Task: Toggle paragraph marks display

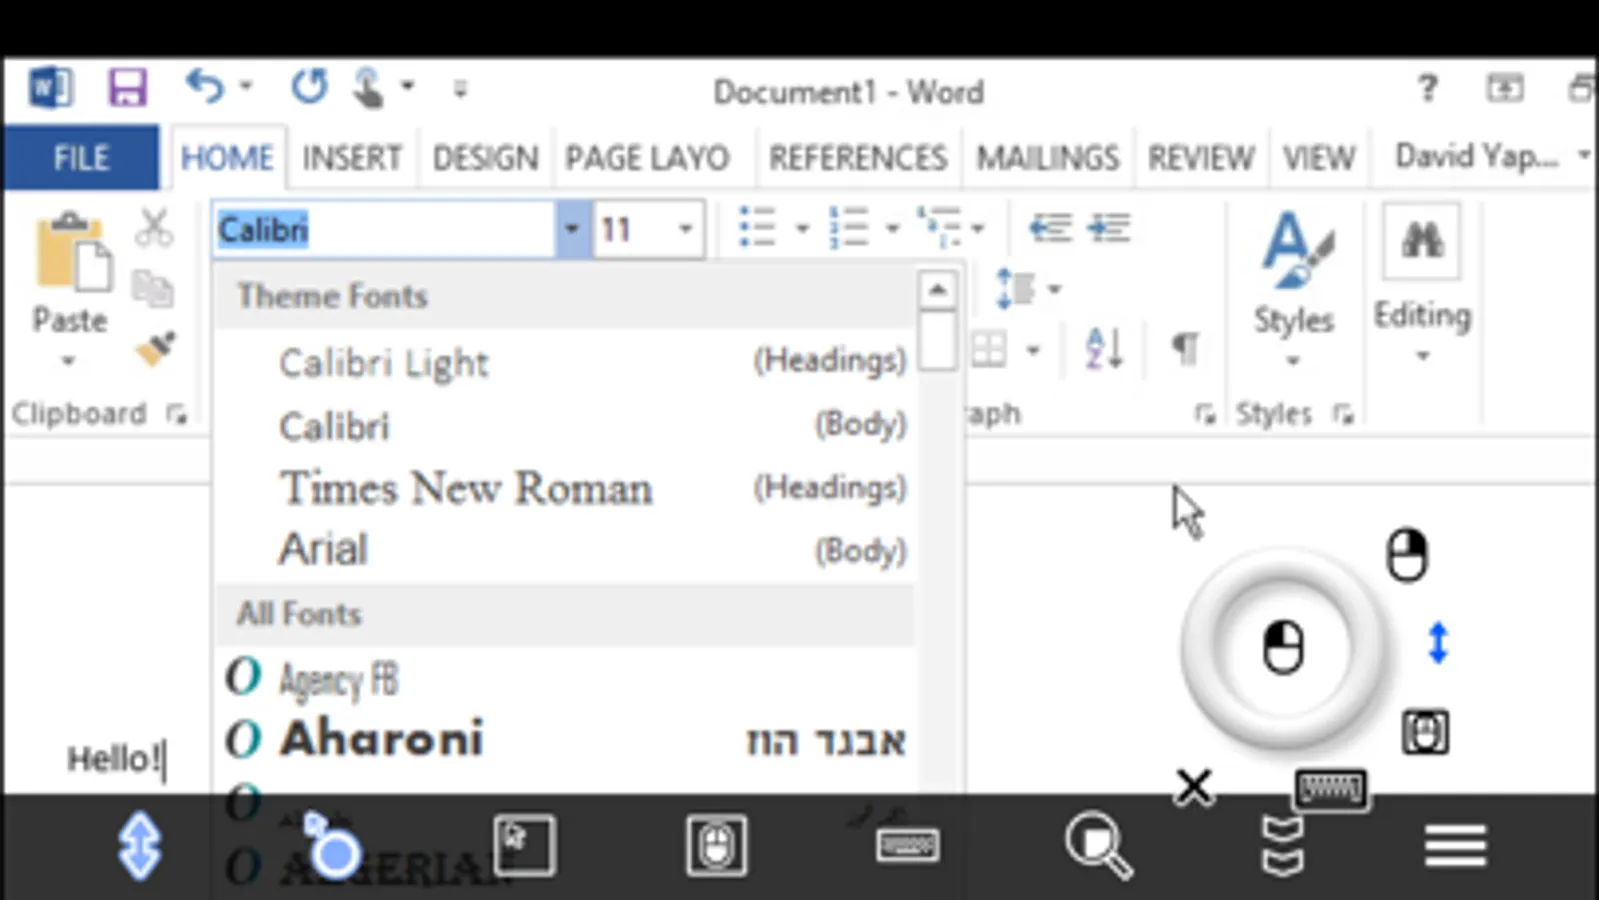Action: point(1185,349)
